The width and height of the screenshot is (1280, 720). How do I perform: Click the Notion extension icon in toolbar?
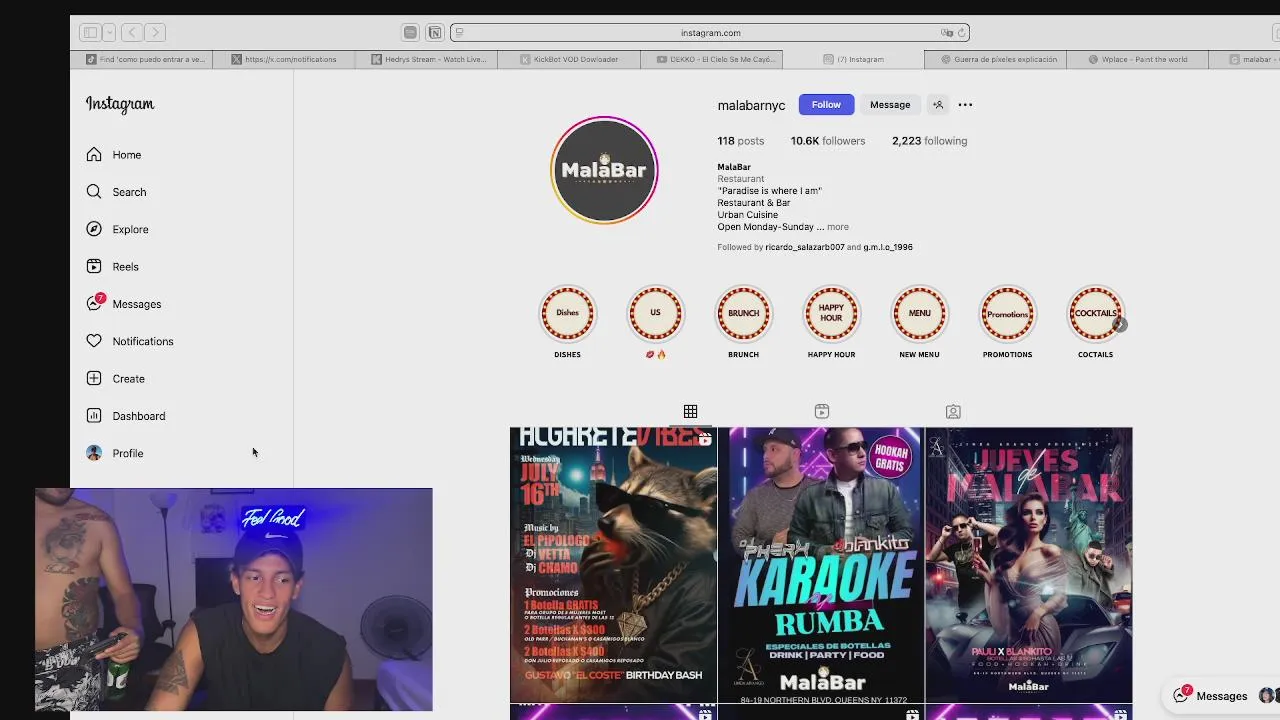[435, 33]
